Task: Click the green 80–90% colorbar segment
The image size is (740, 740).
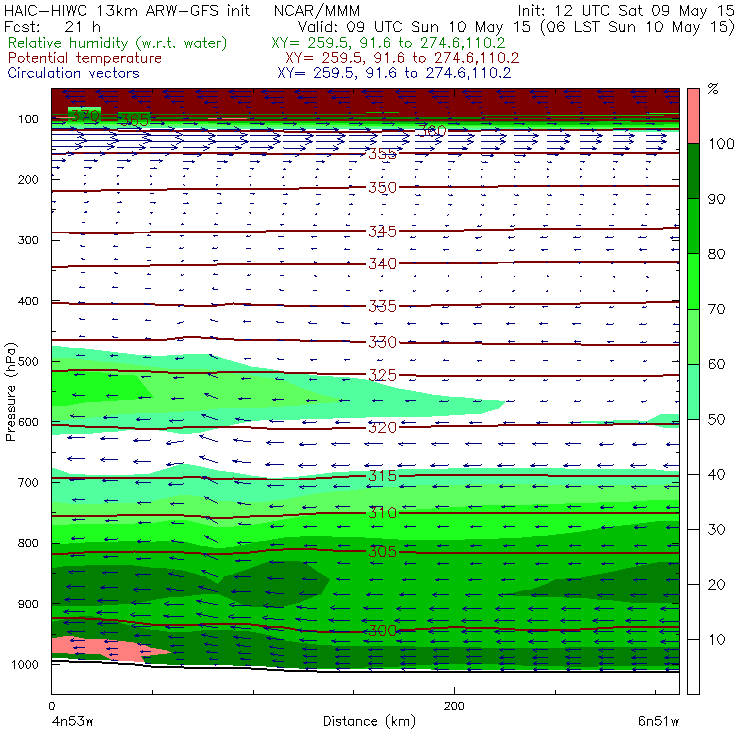Action: 693,226
